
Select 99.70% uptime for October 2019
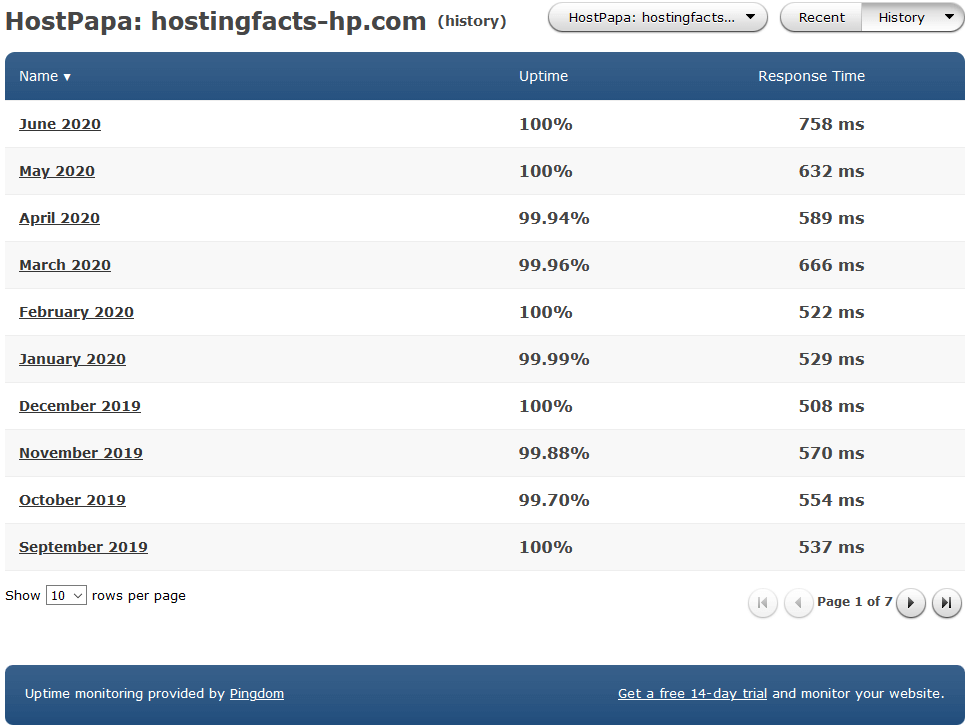pyautogui.click(x=554, y=500)
